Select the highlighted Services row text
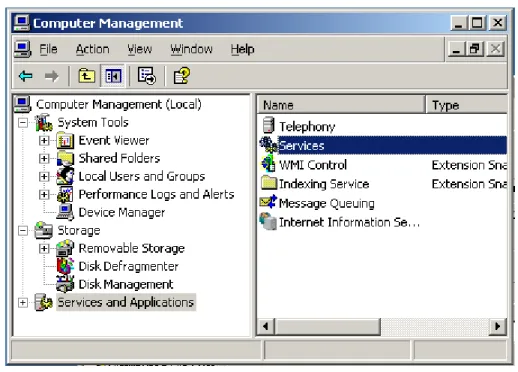Image resolution: width=518 pixels, height=372 pixels. click(302, 146)
